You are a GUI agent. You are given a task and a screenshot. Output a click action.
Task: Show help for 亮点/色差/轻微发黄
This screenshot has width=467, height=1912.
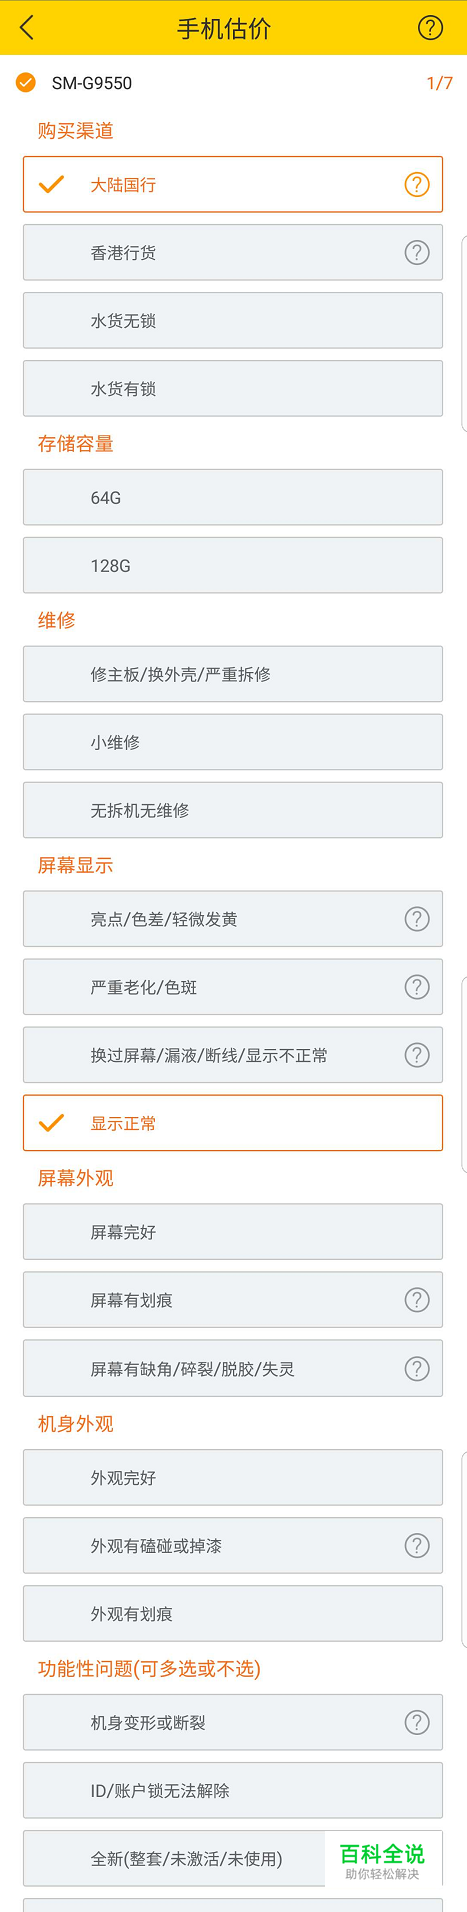(x=417, y=919)
